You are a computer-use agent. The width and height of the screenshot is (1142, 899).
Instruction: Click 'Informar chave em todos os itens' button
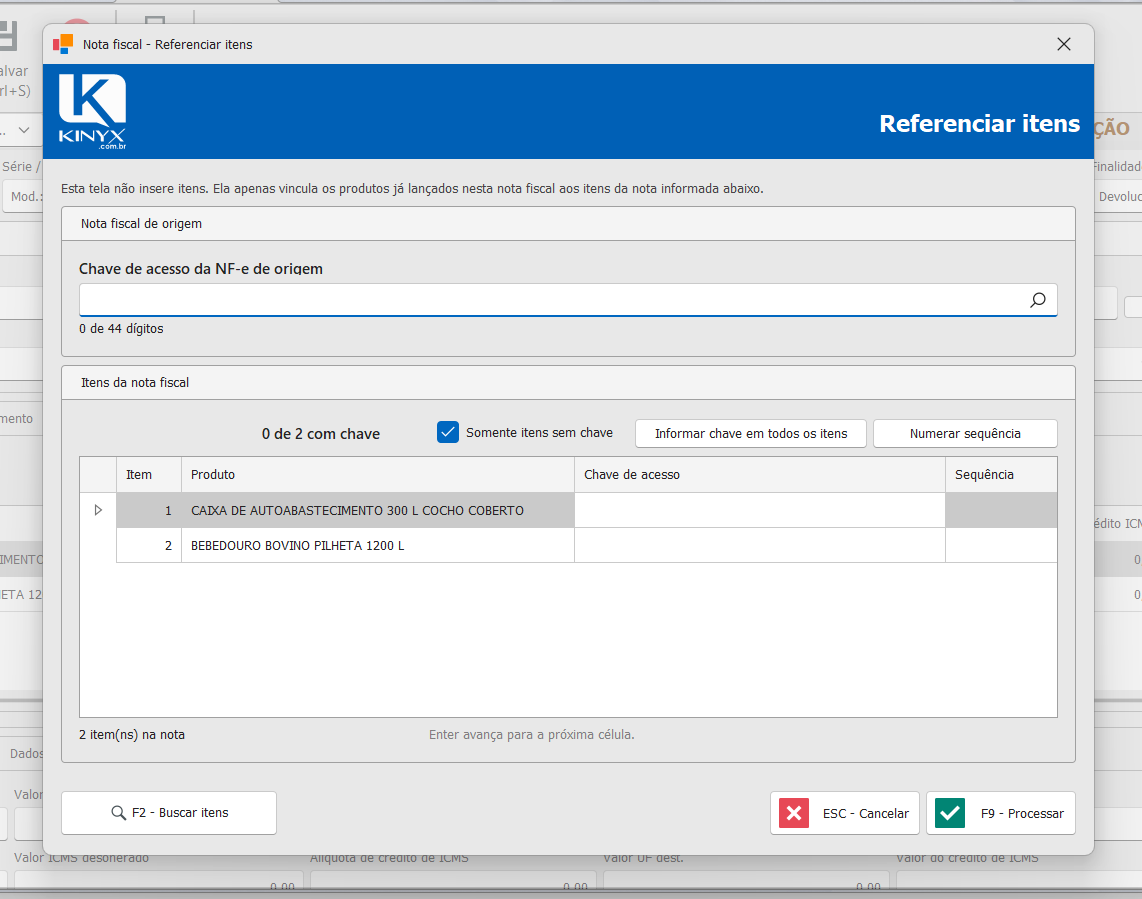click(751, 433)
